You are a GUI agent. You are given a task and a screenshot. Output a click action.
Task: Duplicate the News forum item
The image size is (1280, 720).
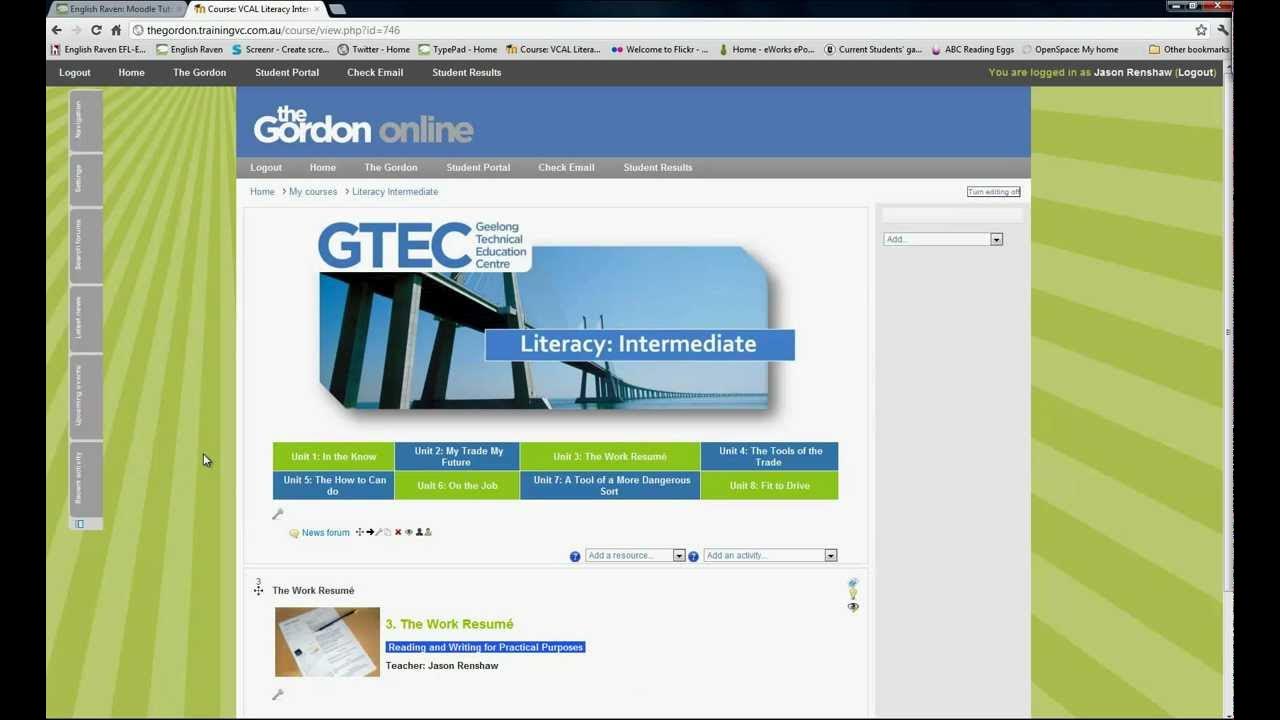387,532
